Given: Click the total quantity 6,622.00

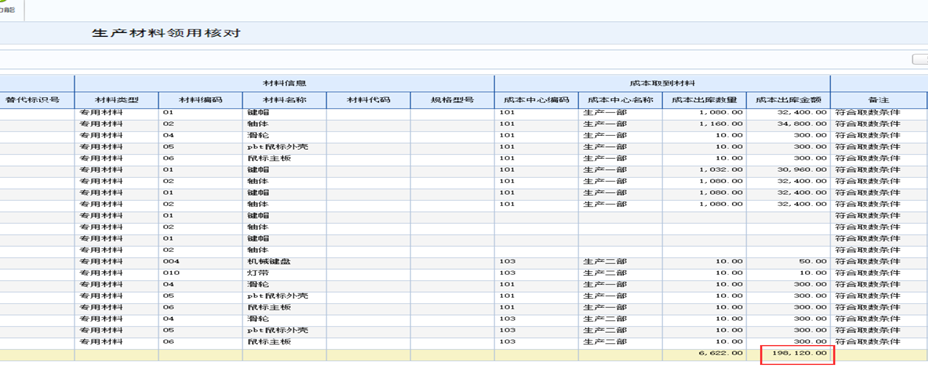Looking at the screenshot, I should pos(721,354).
